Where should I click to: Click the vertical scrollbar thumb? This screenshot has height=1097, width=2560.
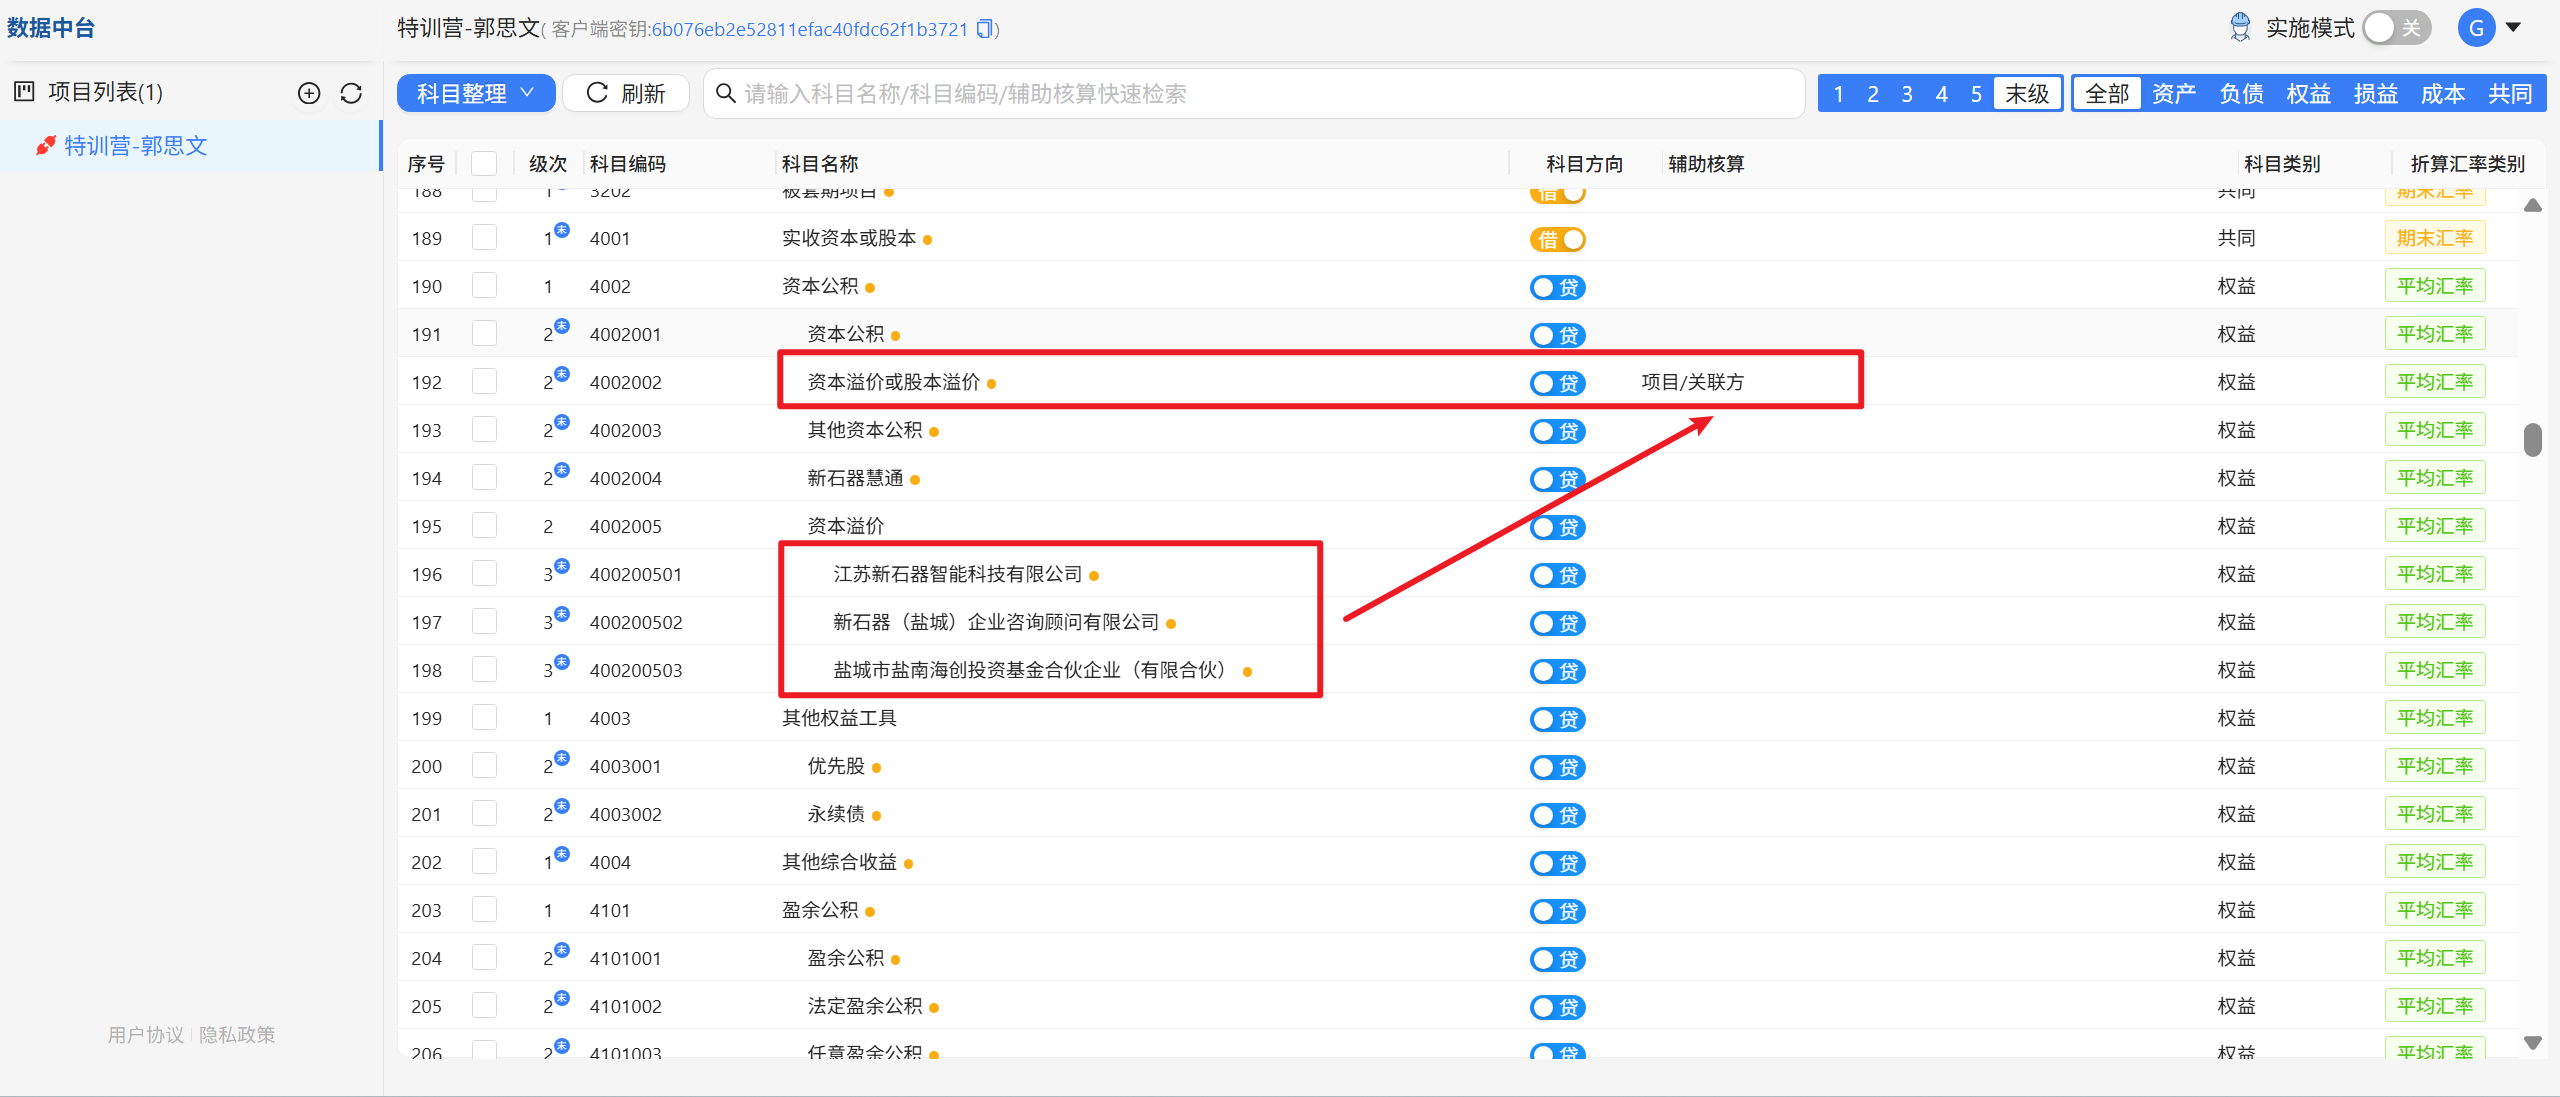(2533, 439)
